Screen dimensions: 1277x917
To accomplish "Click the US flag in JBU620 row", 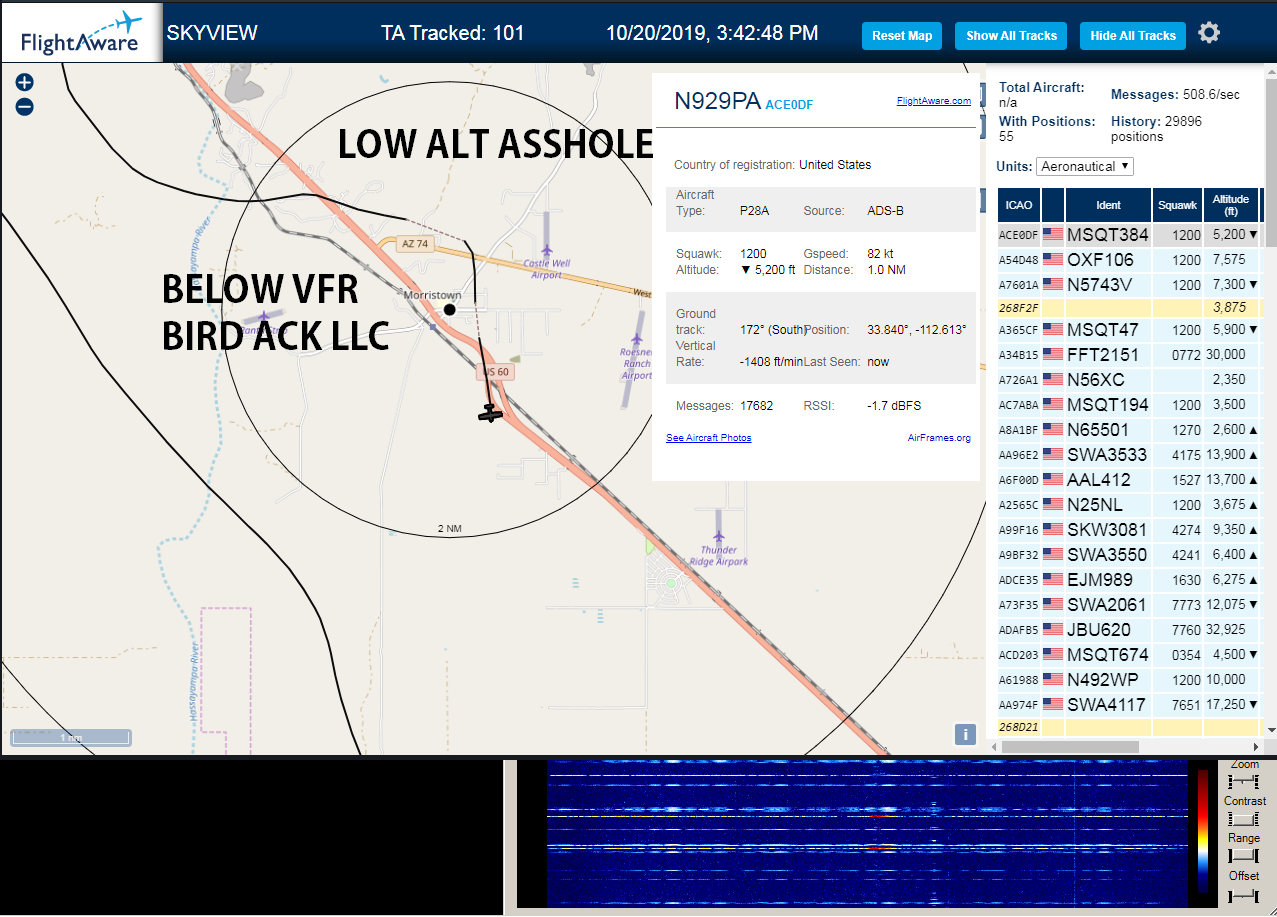I will click(1053, 630).
